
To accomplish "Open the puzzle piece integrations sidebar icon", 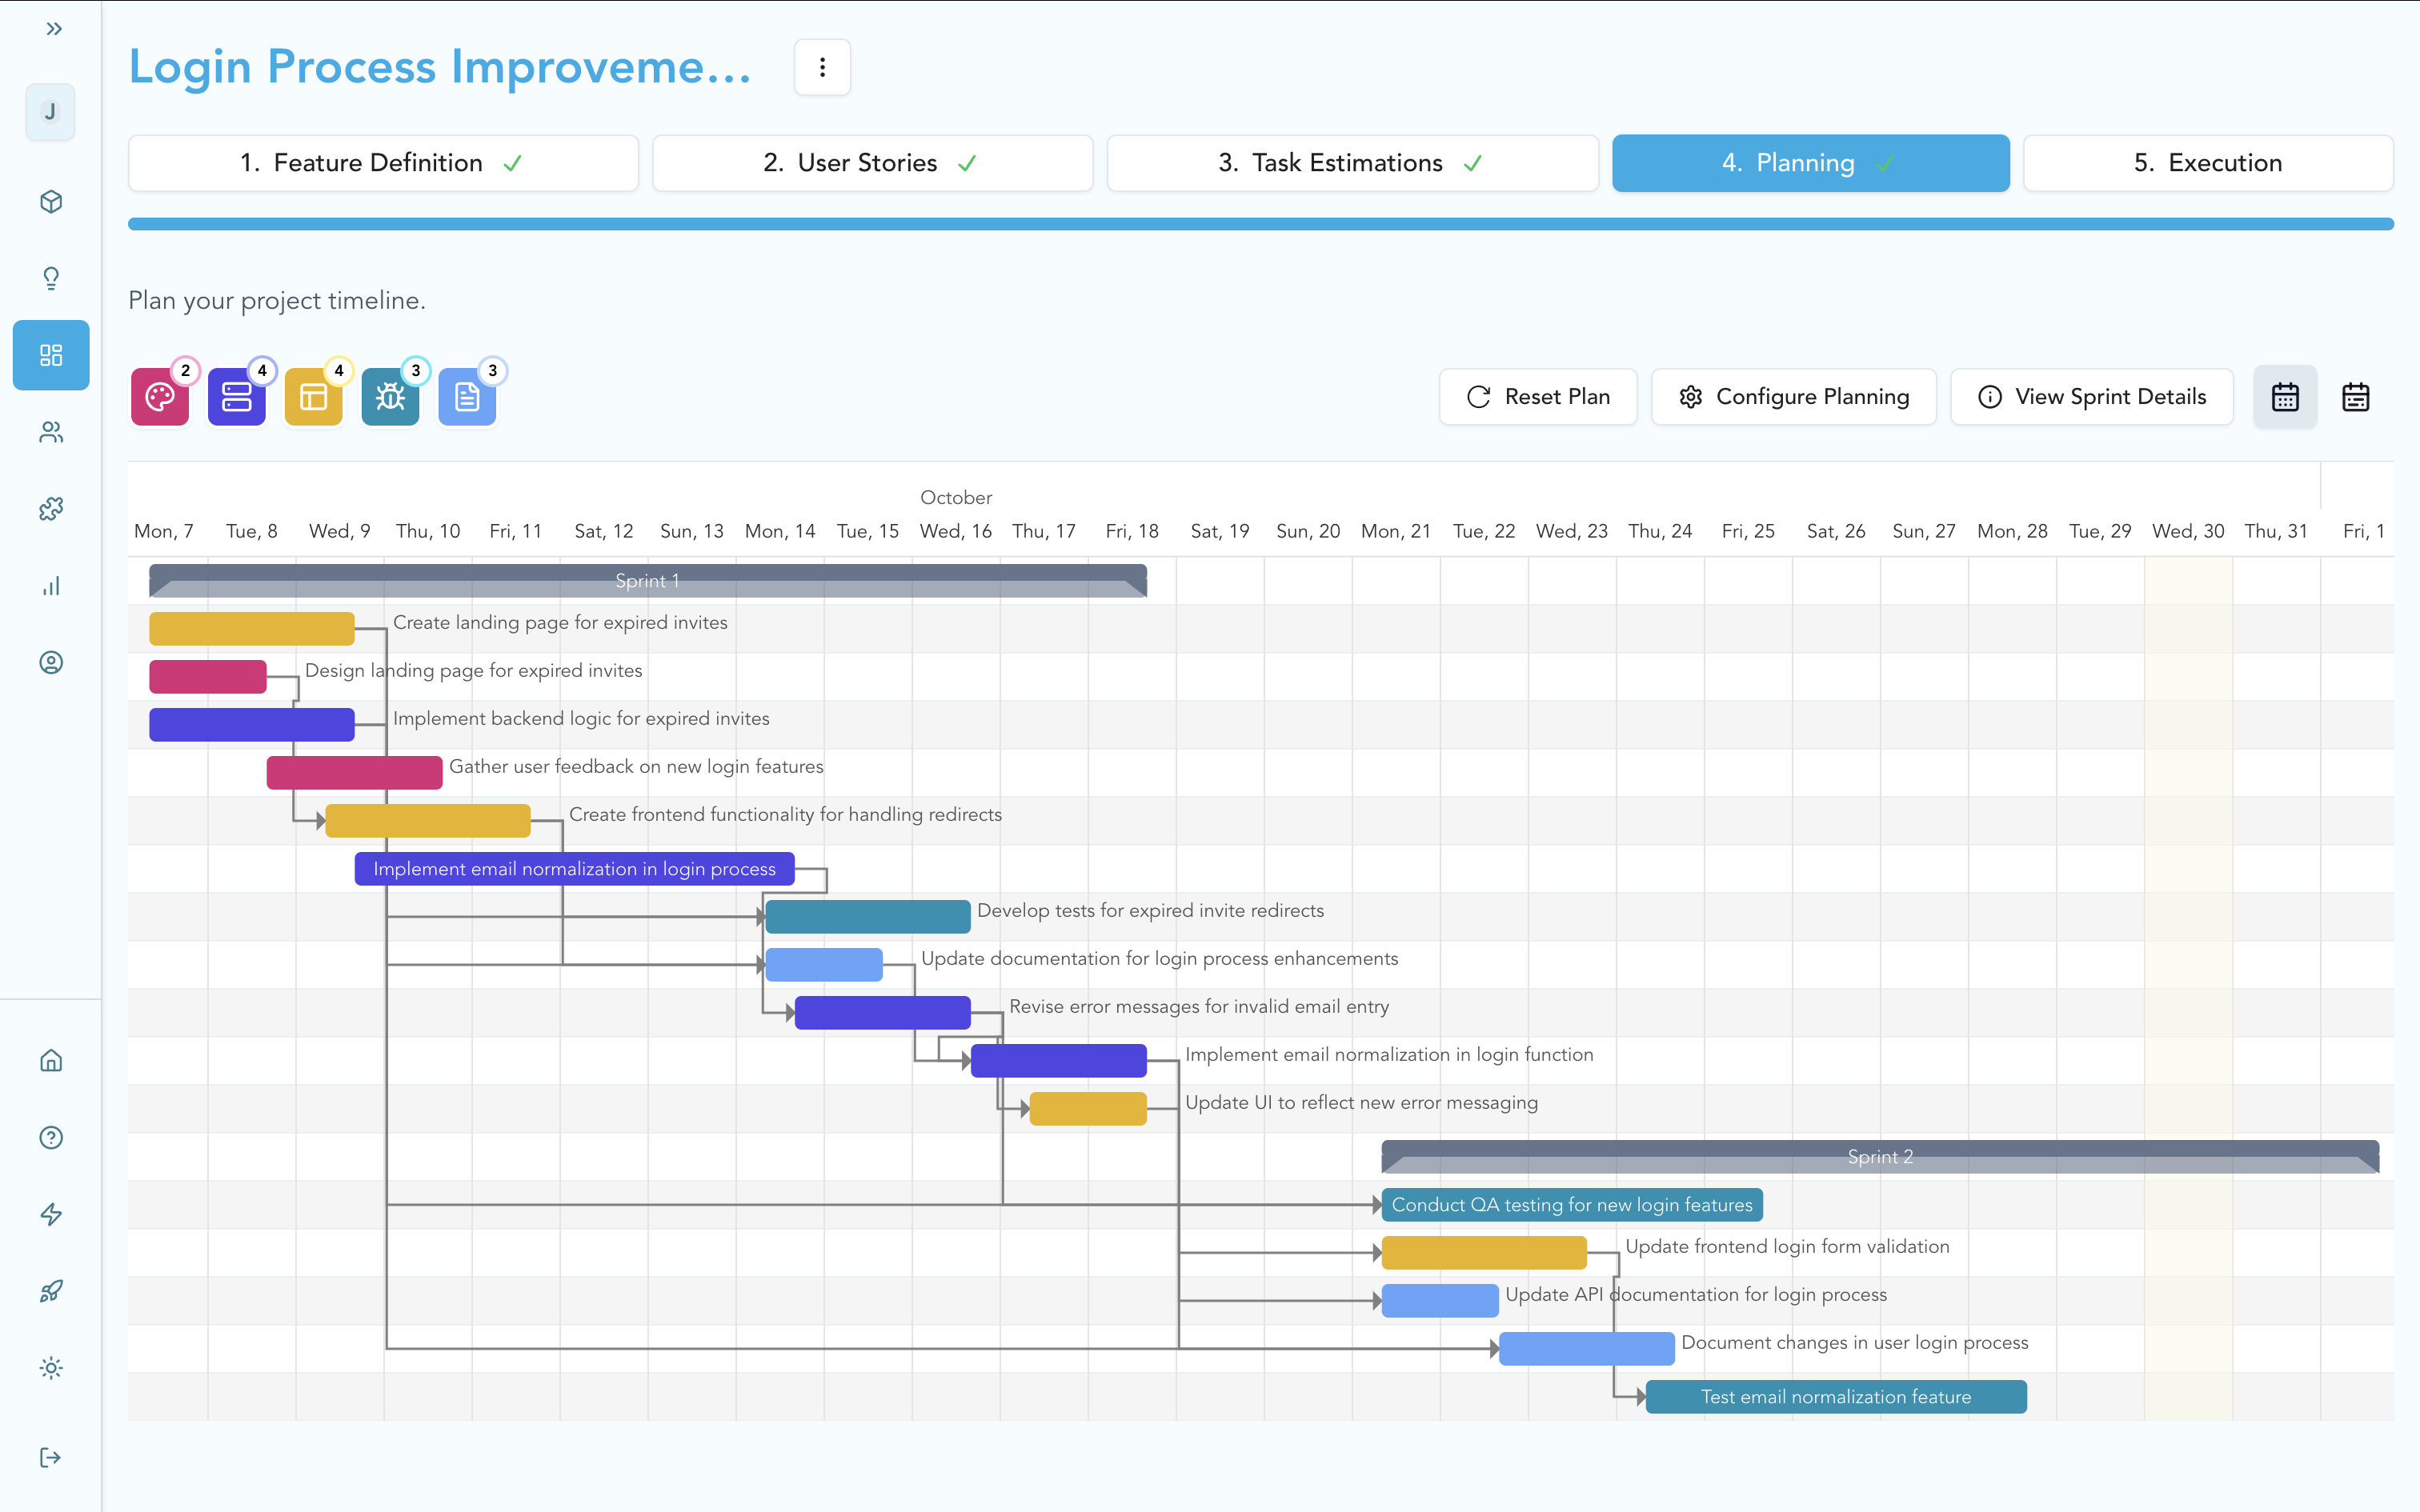I will (51, 509).
